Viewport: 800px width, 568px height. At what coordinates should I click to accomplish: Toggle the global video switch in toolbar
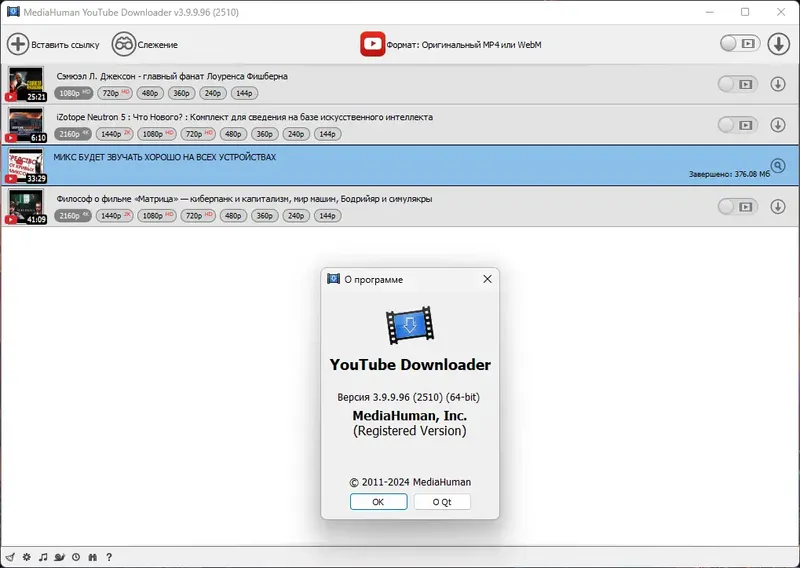tap(739, 44)
